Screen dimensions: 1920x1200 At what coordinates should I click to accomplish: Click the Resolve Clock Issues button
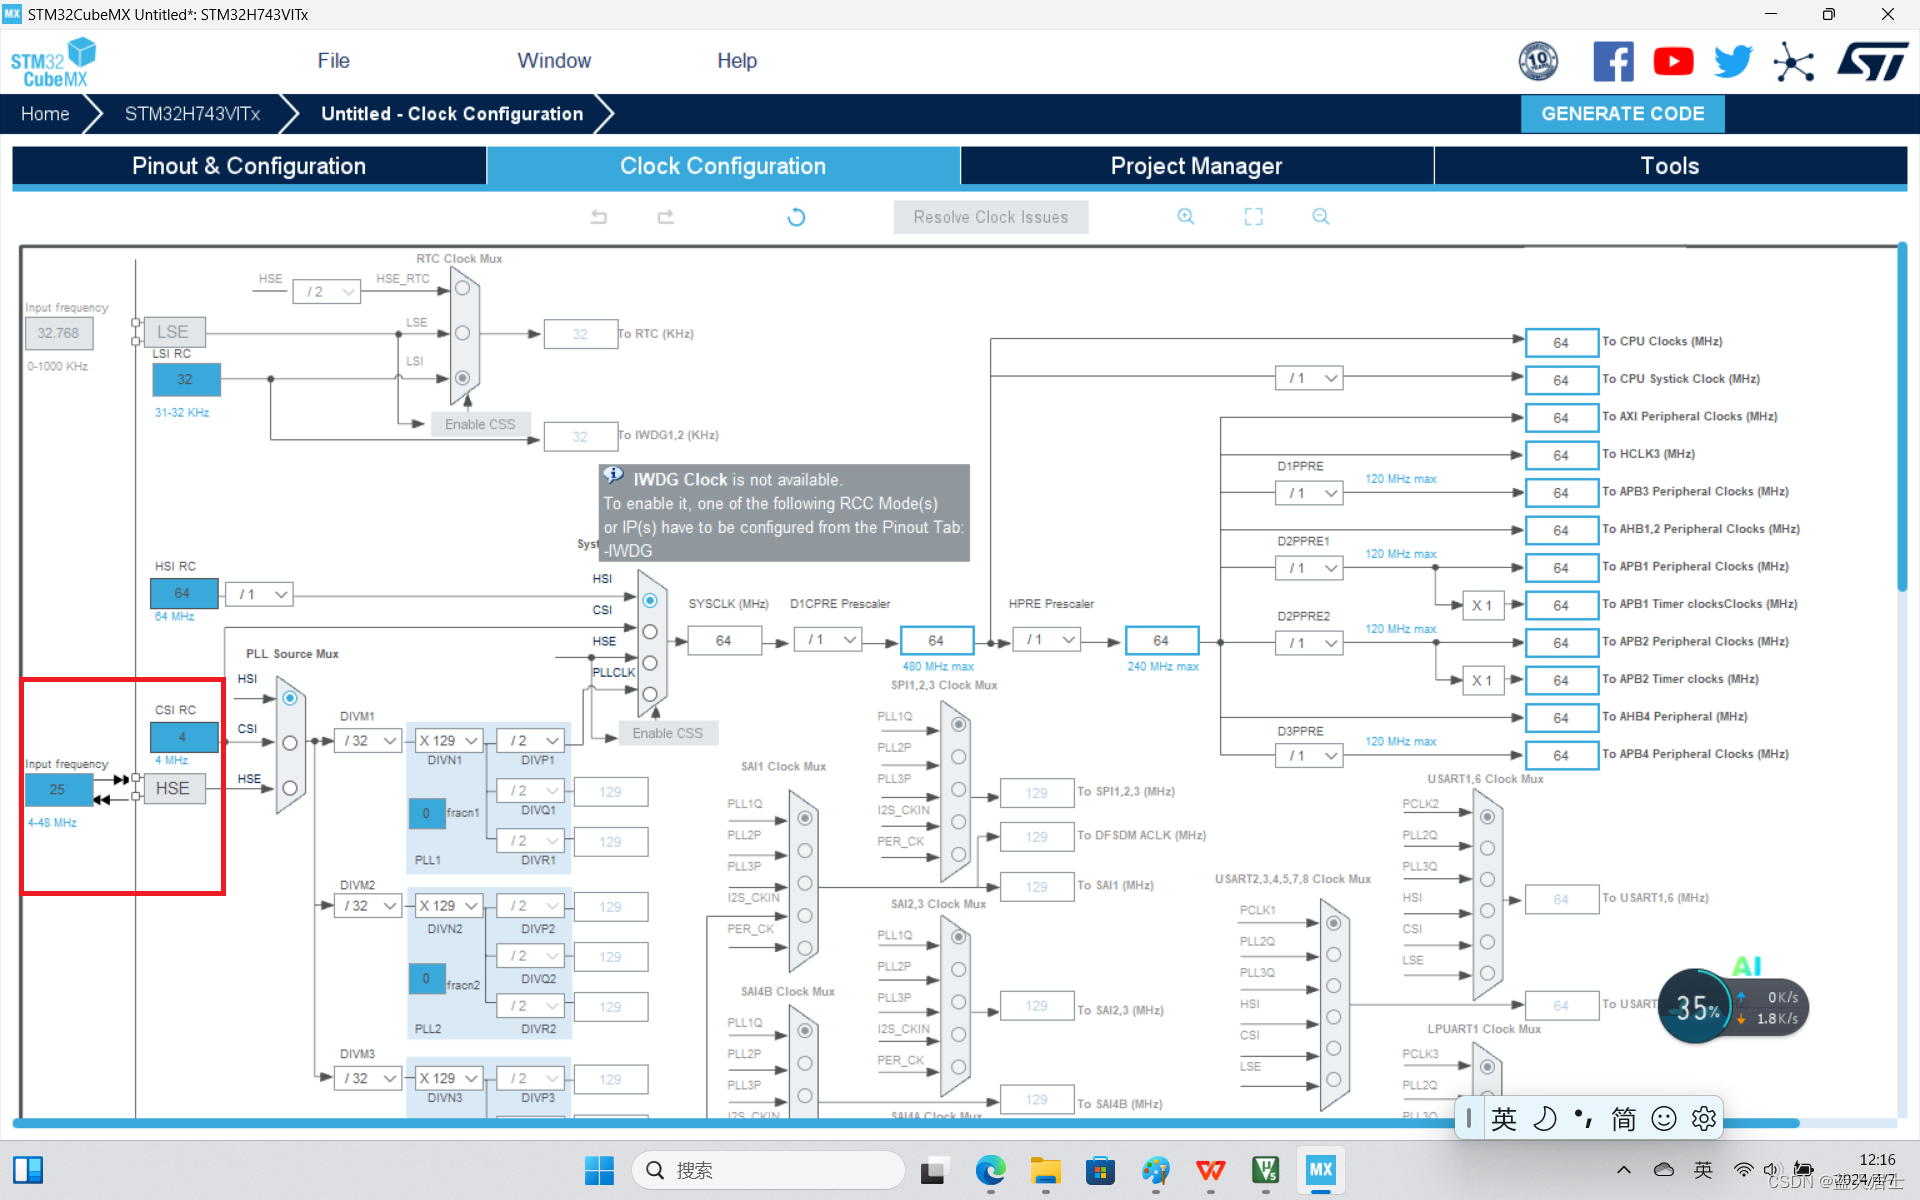point(990,217)
